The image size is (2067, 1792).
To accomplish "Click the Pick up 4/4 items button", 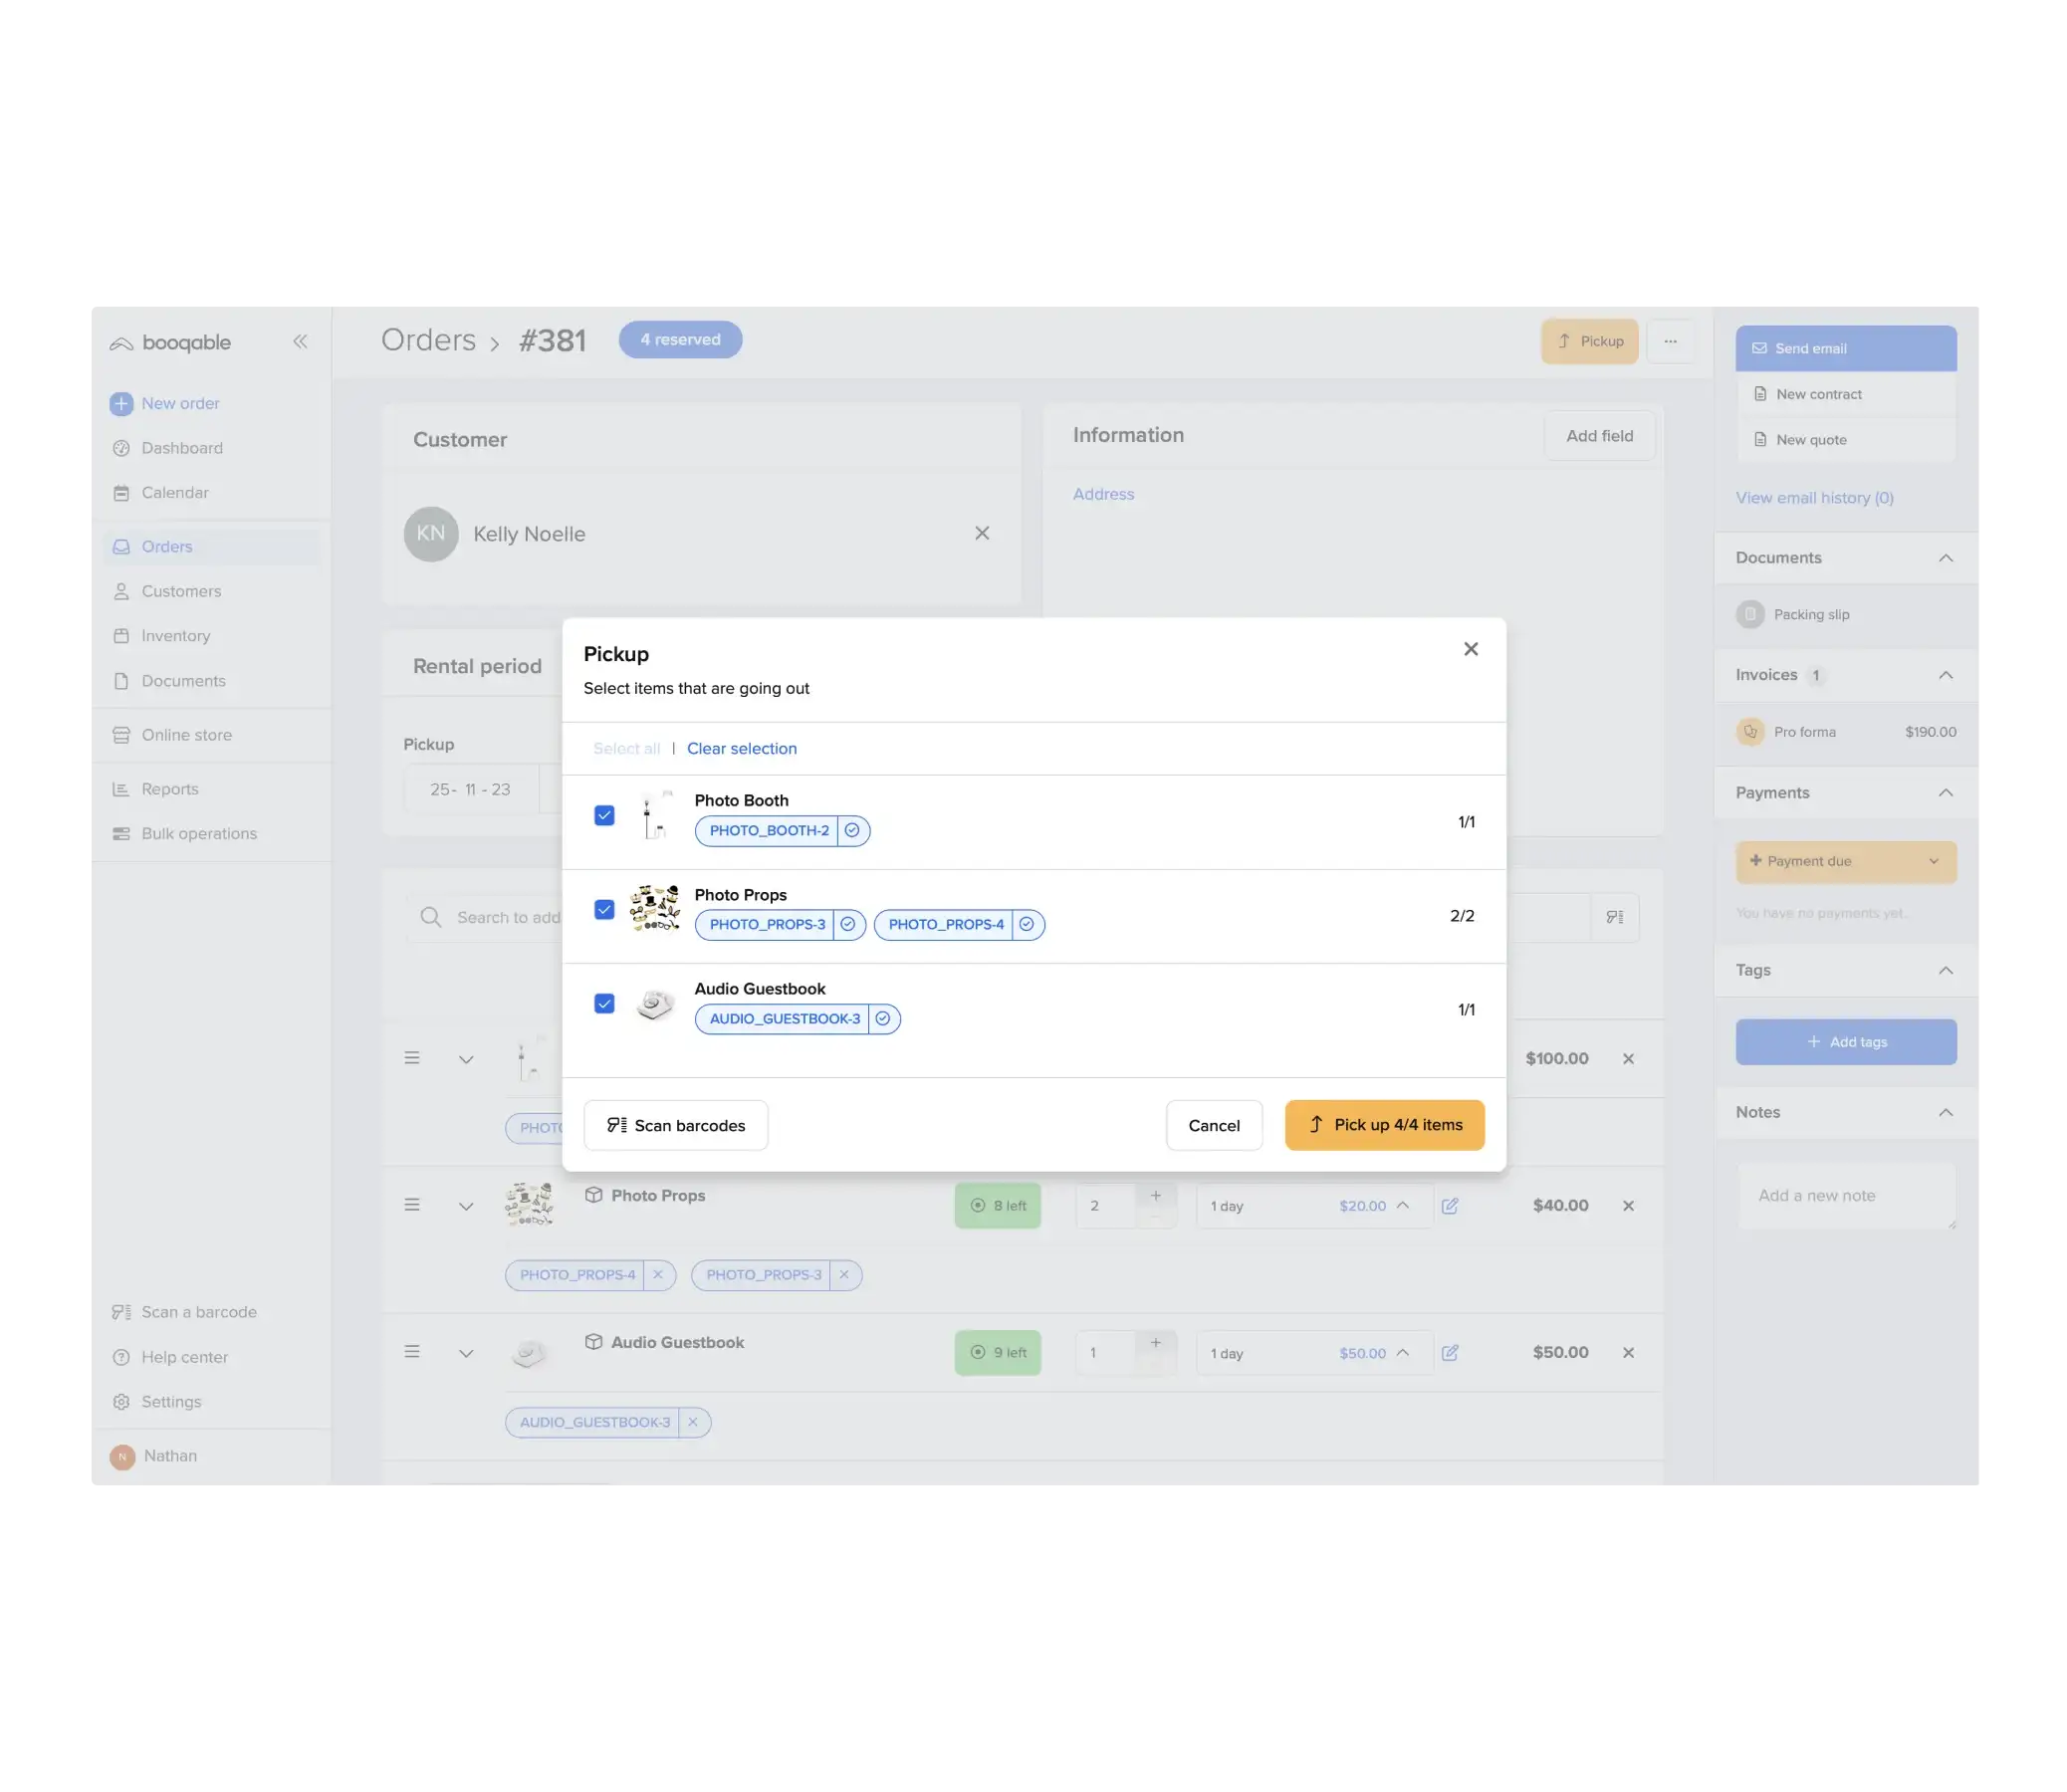I will point(1384,1125).
